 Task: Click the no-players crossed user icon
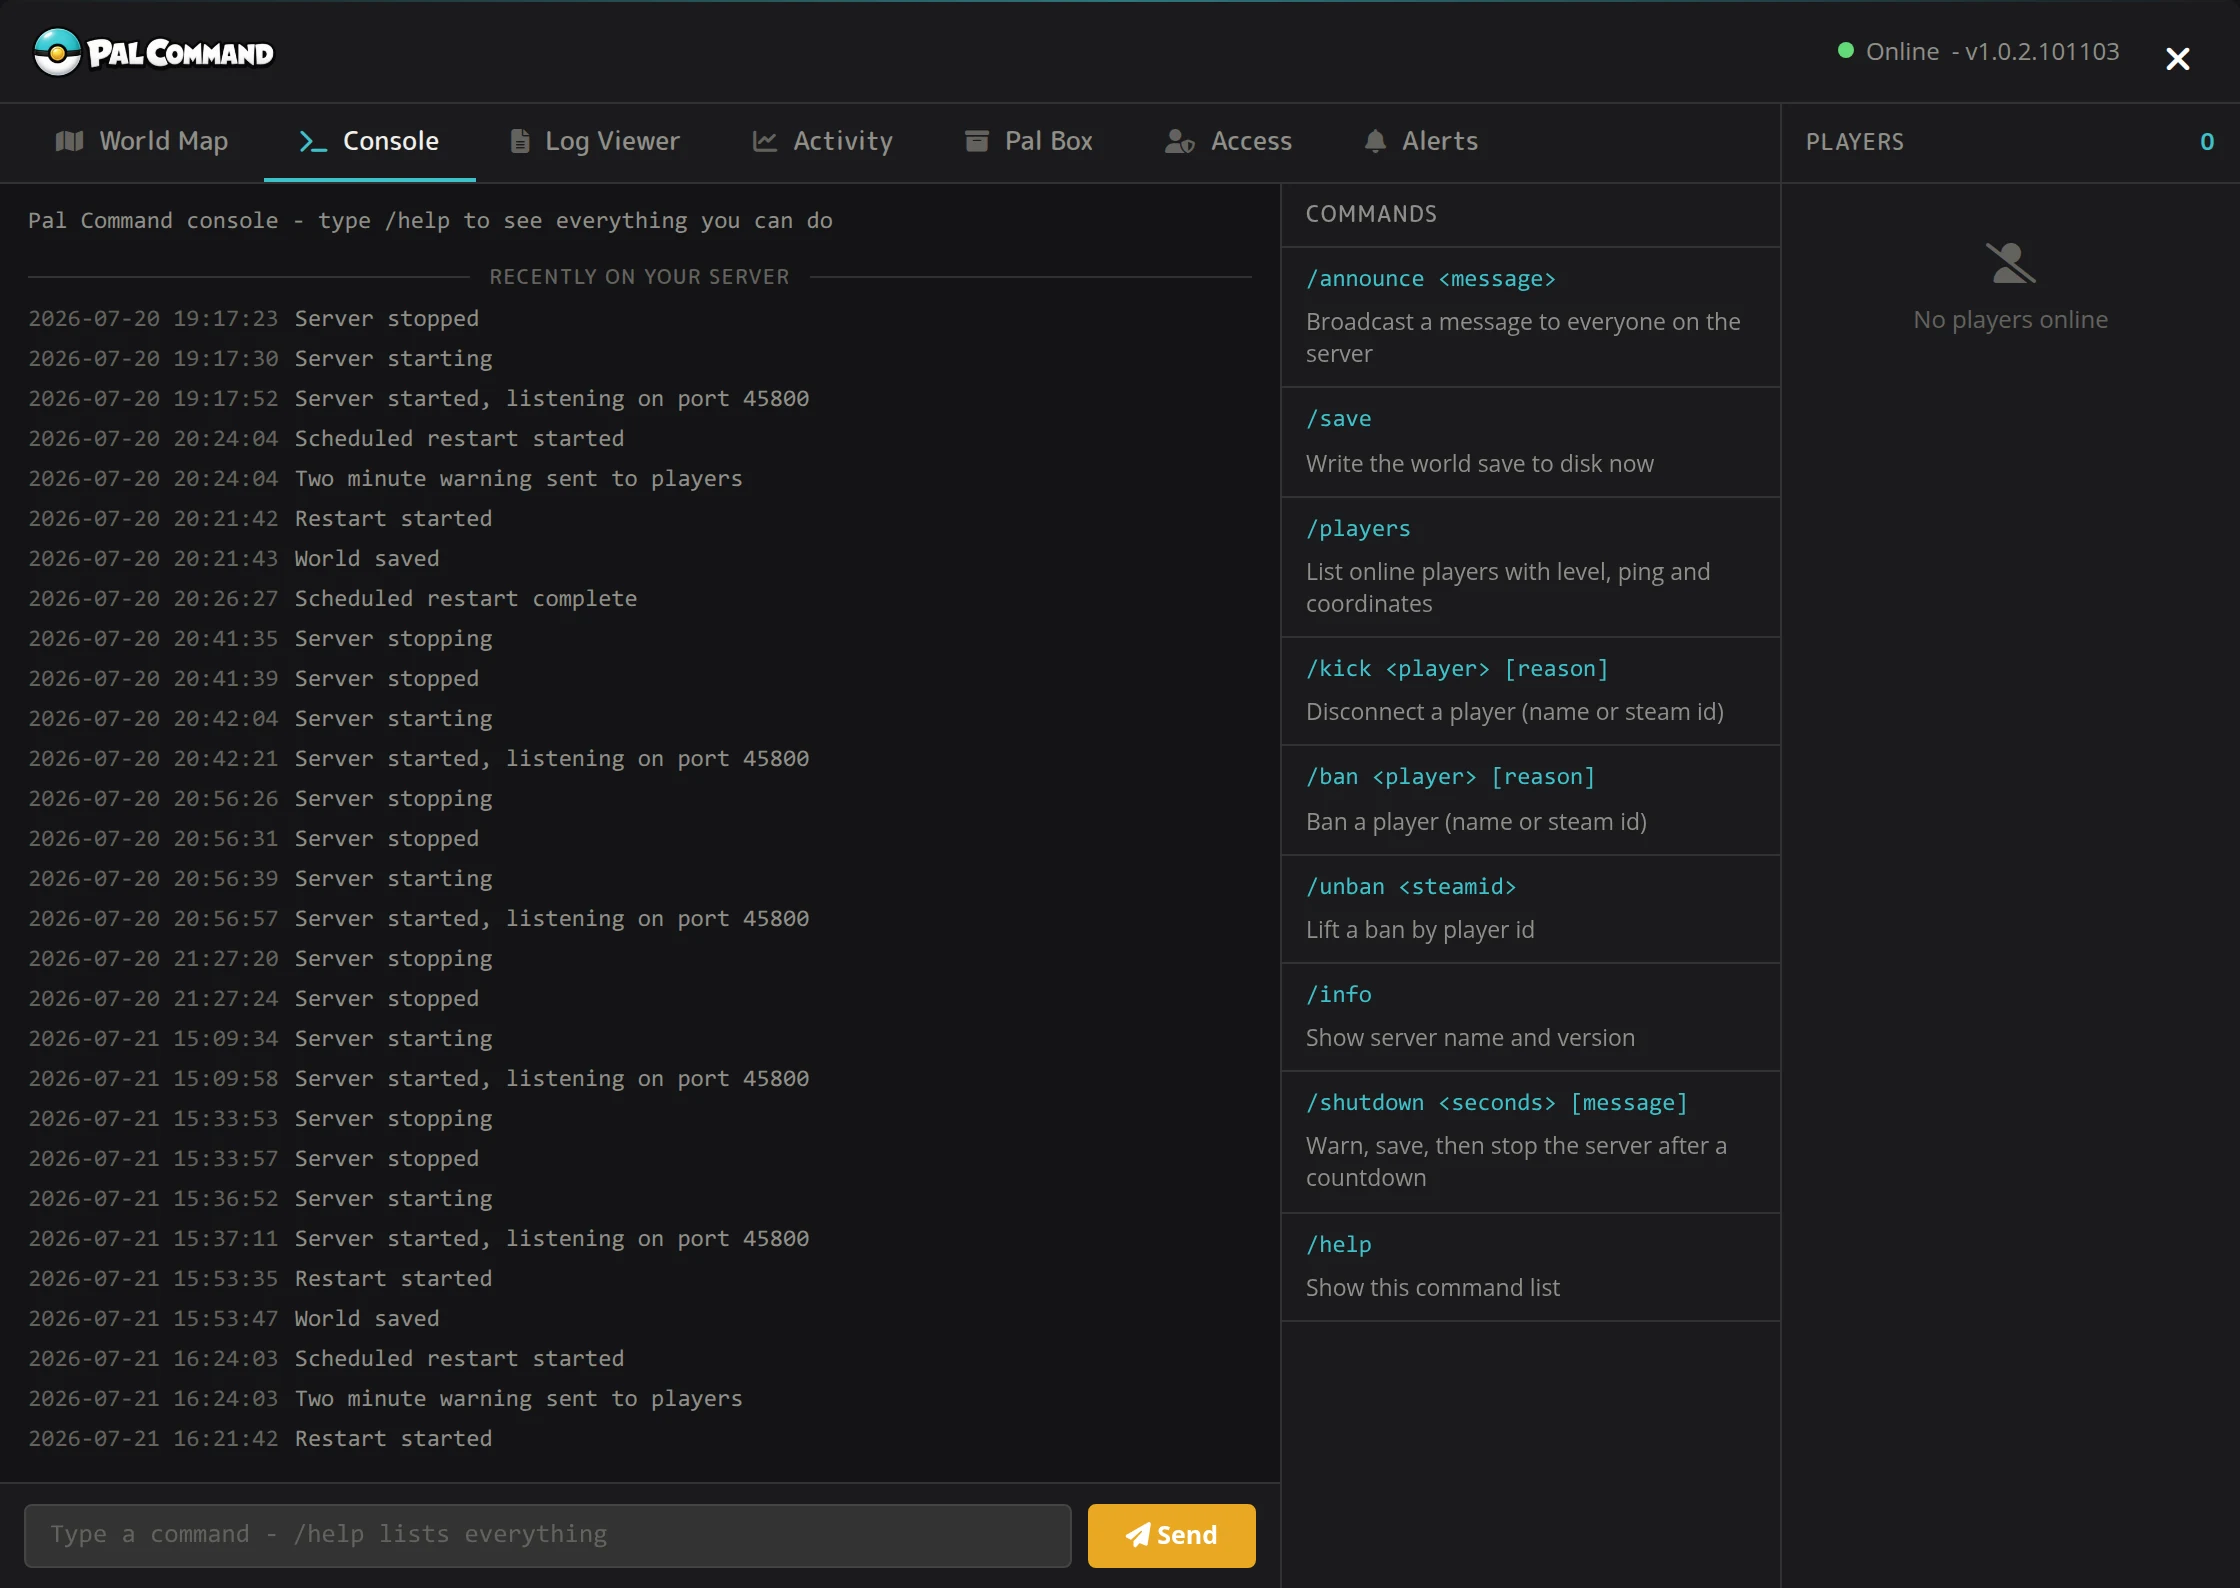2010,263
